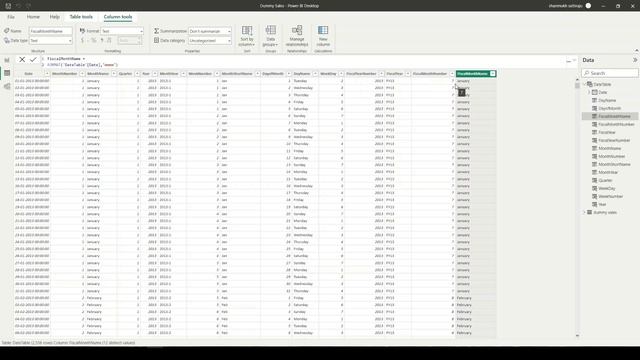This screenshot has width=640, height=360.
Task: Commit the formula with checkmark icon
Action: pyautogui.click(x=33, y=60)
